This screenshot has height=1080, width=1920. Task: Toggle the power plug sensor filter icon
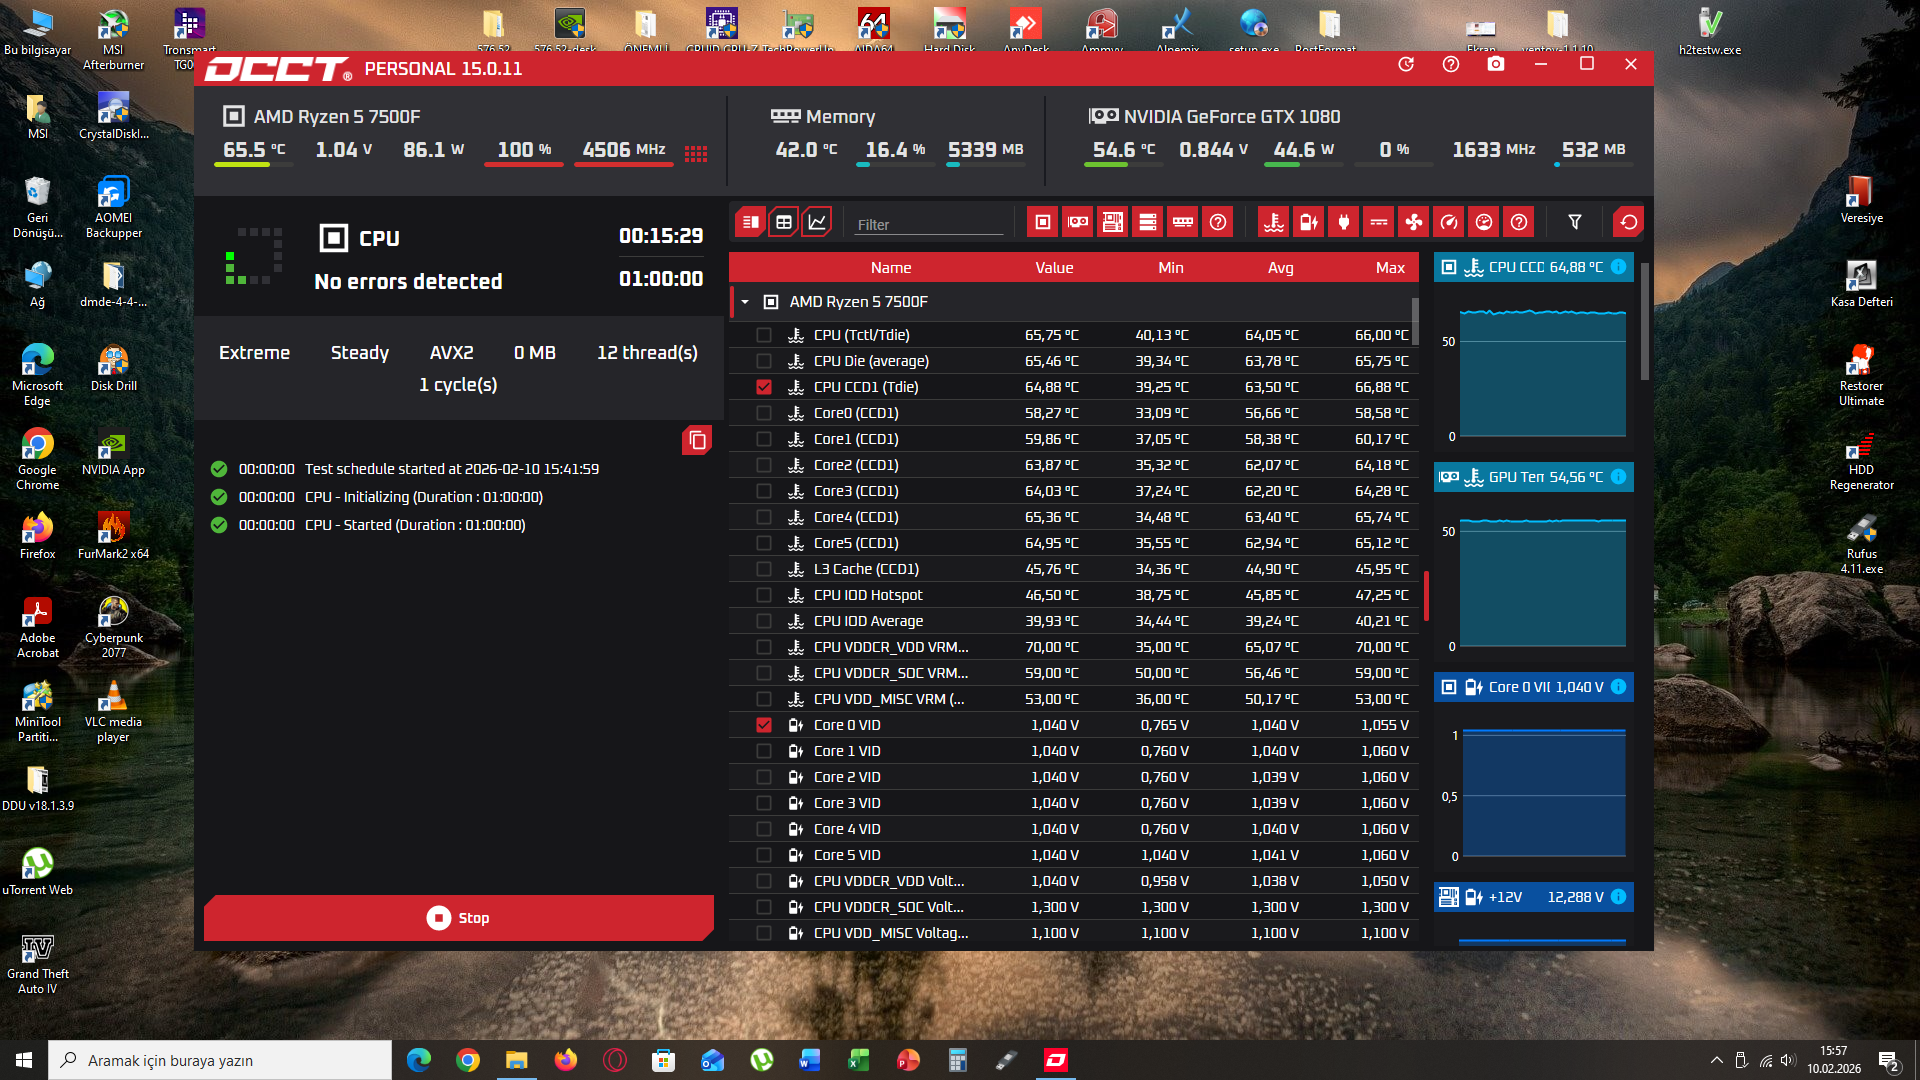(1343, 222)
